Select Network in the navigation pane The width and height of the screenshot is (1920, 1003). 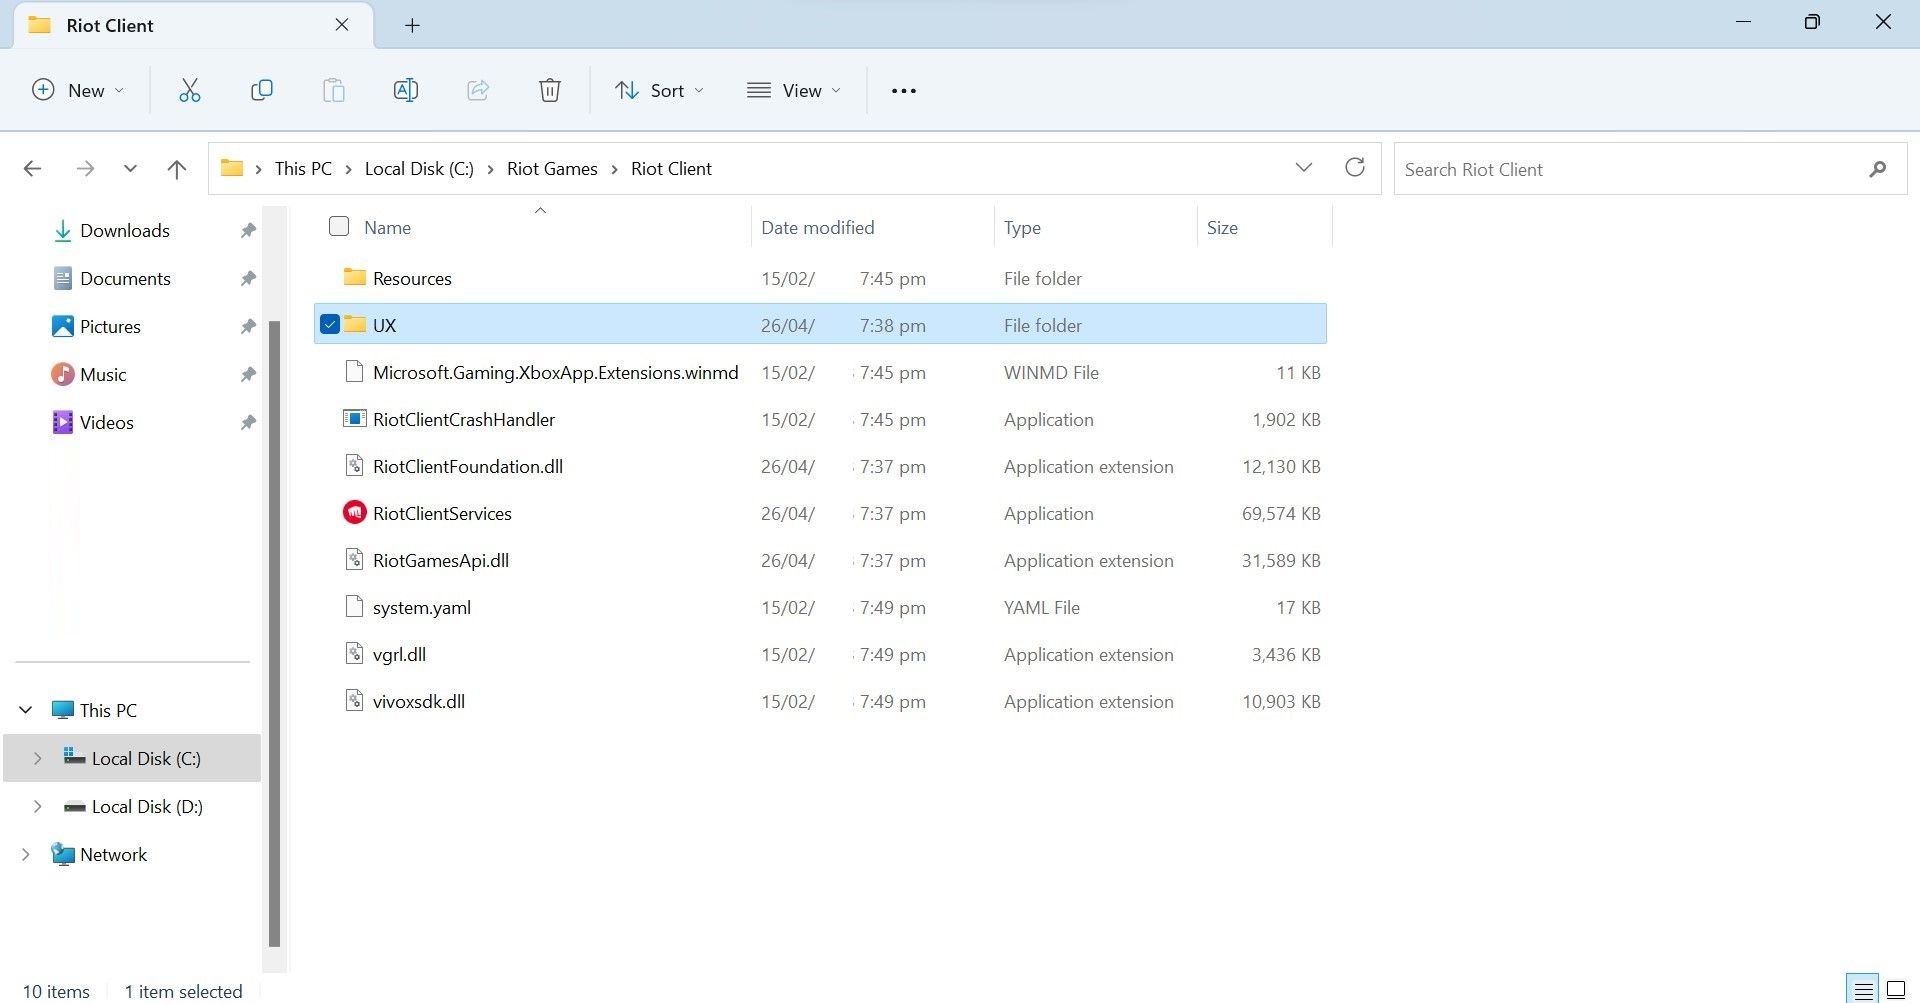(113, 855)
